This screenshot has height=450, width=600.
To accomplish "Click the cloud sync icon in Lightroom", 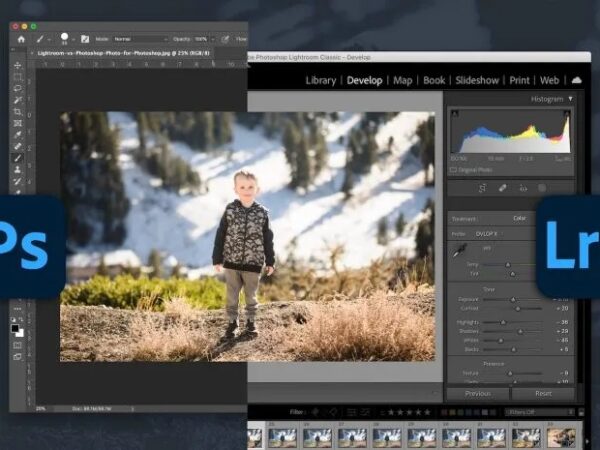I will 576,80.
